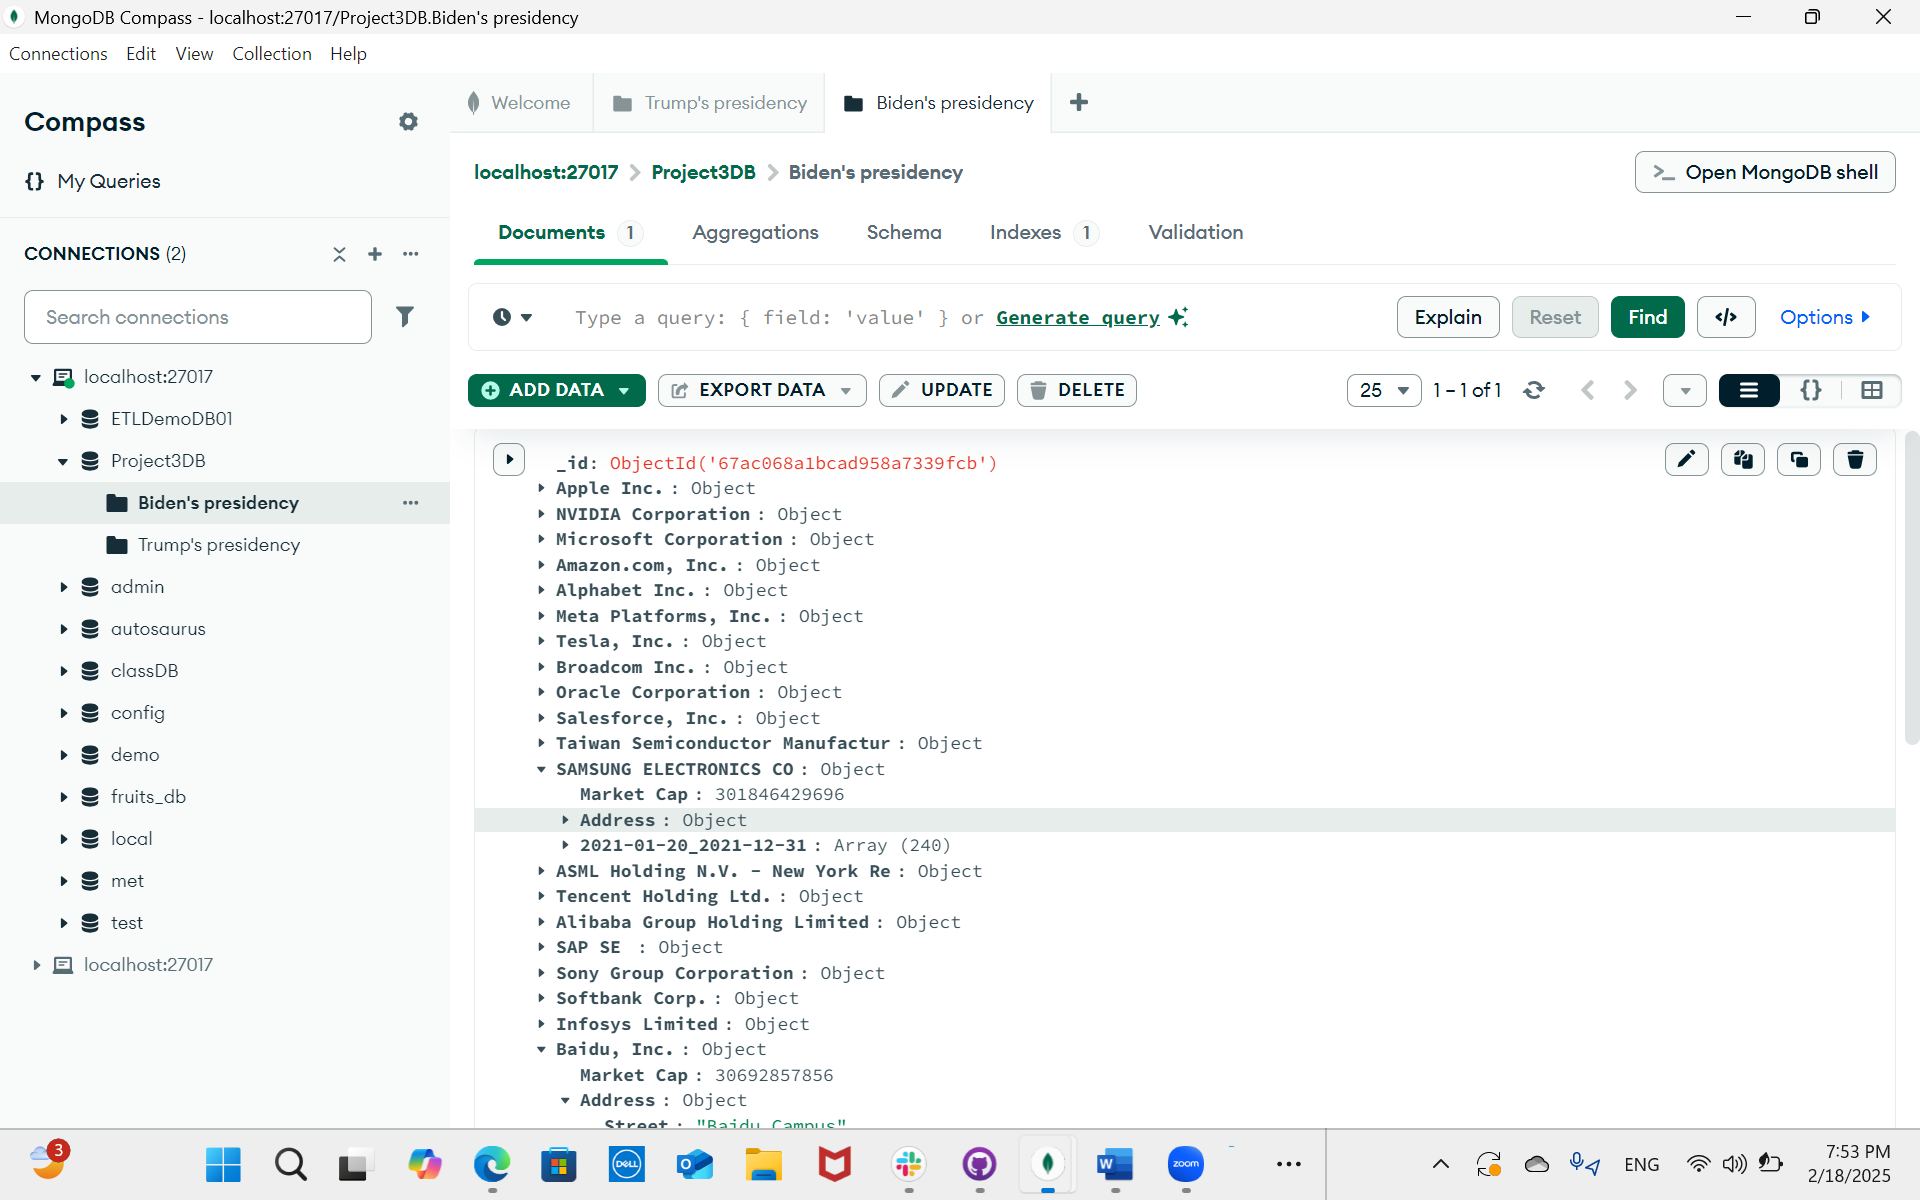1920x1200 pixels.
Task: Switch to the Aggregations tab
Action: tap(755, 232)
